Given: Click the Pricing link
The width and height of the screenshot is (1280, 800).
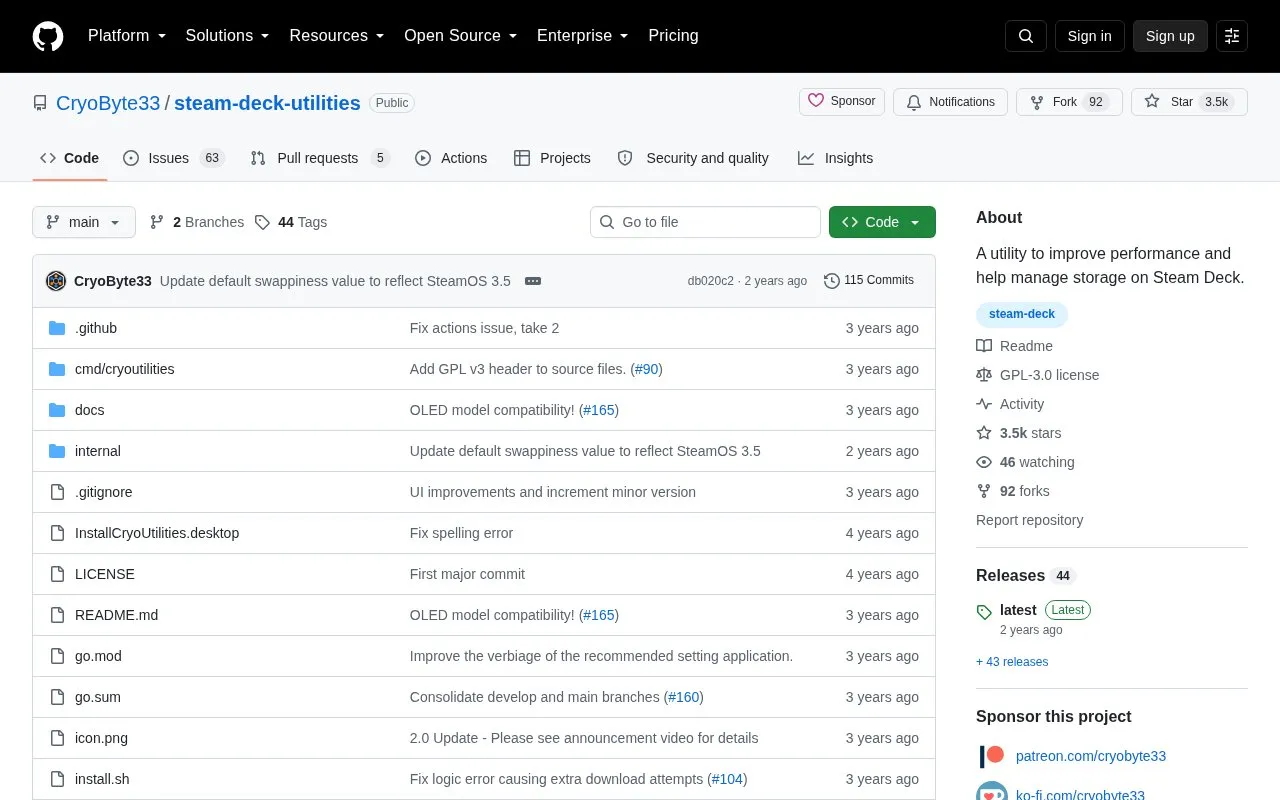Looking at the screenshot, I should click(x=673, y=36).
